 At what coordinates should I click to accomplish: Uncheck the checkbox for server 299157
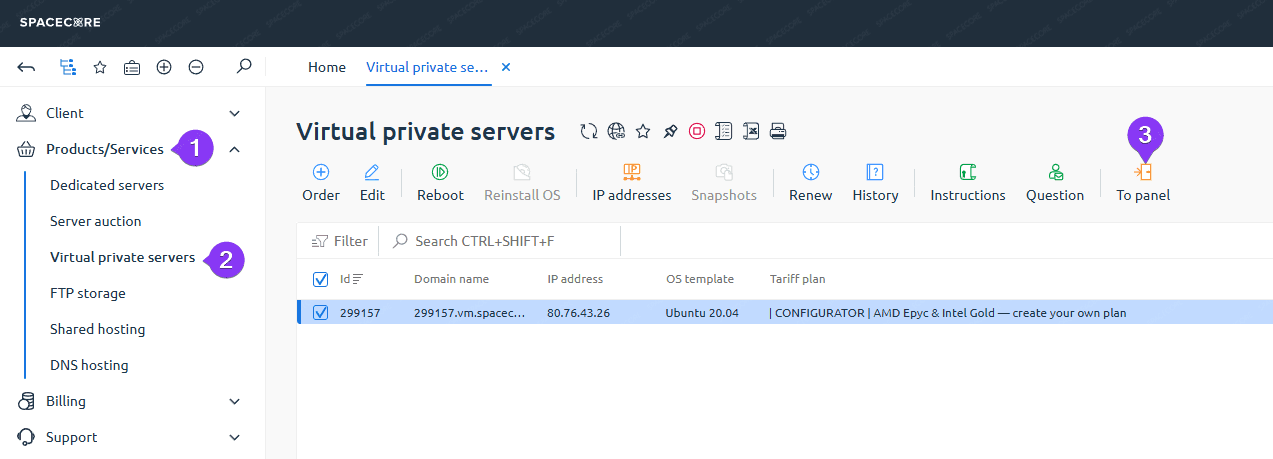coord(321,313)
